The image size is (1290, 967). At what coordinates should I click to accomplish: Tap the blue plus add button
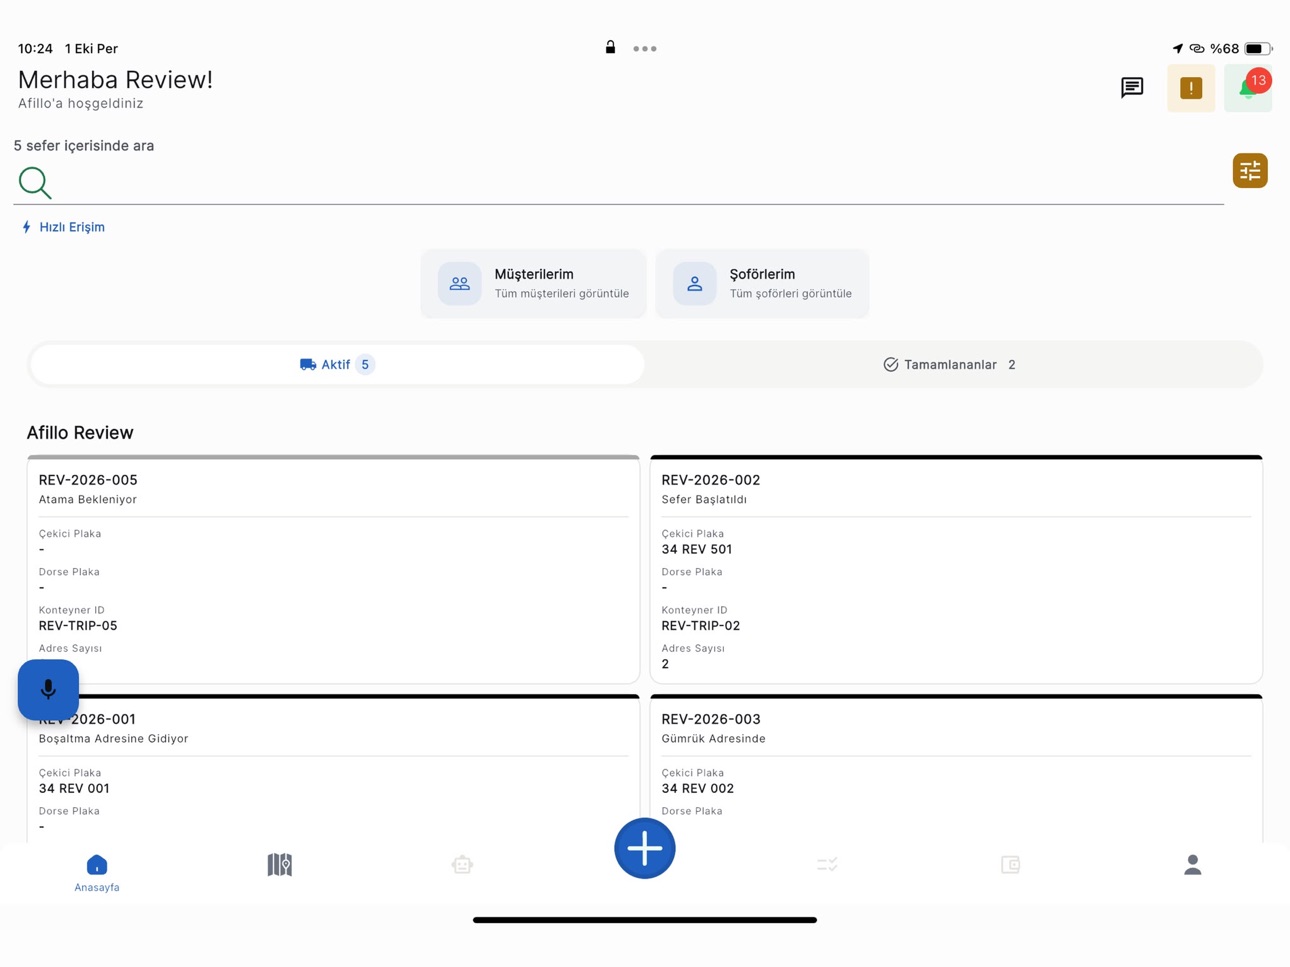click(645, 848)
